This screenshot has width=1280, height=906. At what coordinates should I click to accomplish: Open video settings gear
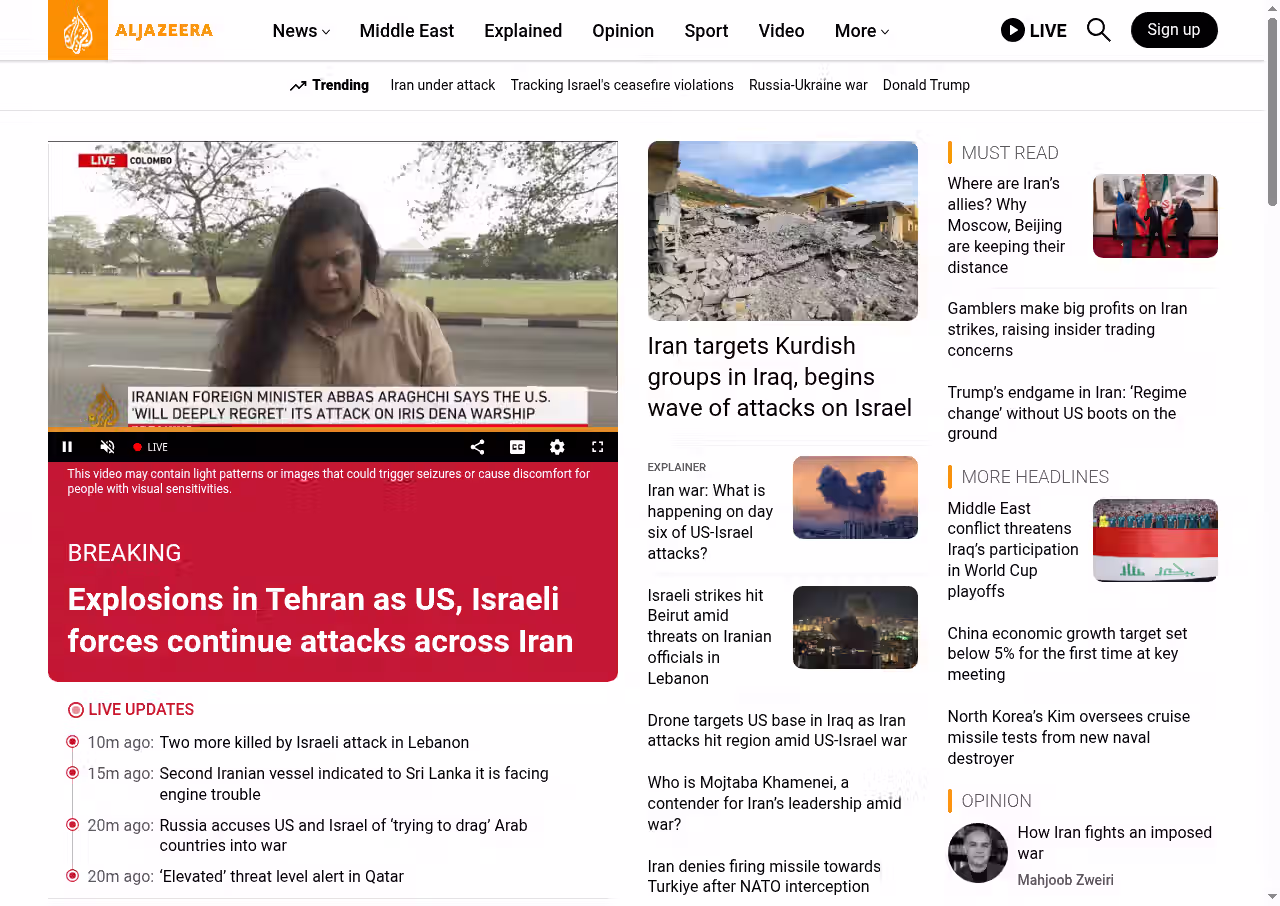(557, 447)
